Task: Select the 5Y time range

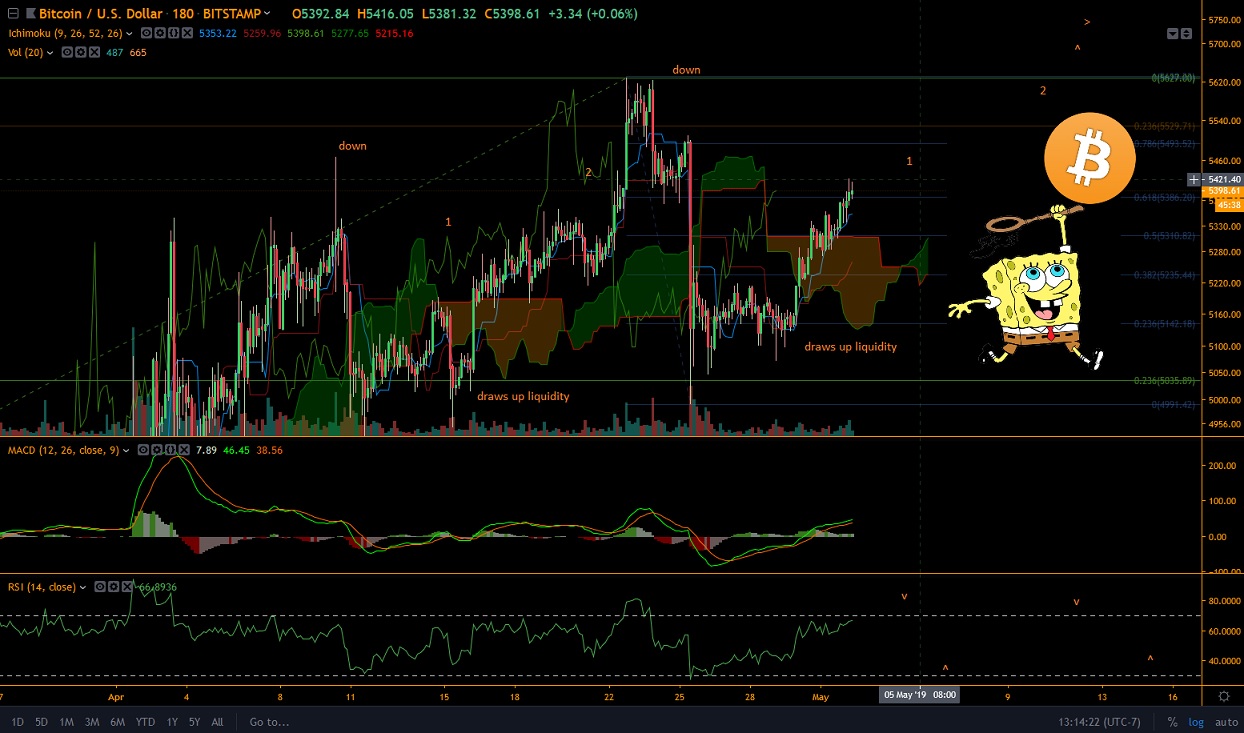Action: point(195,722)
